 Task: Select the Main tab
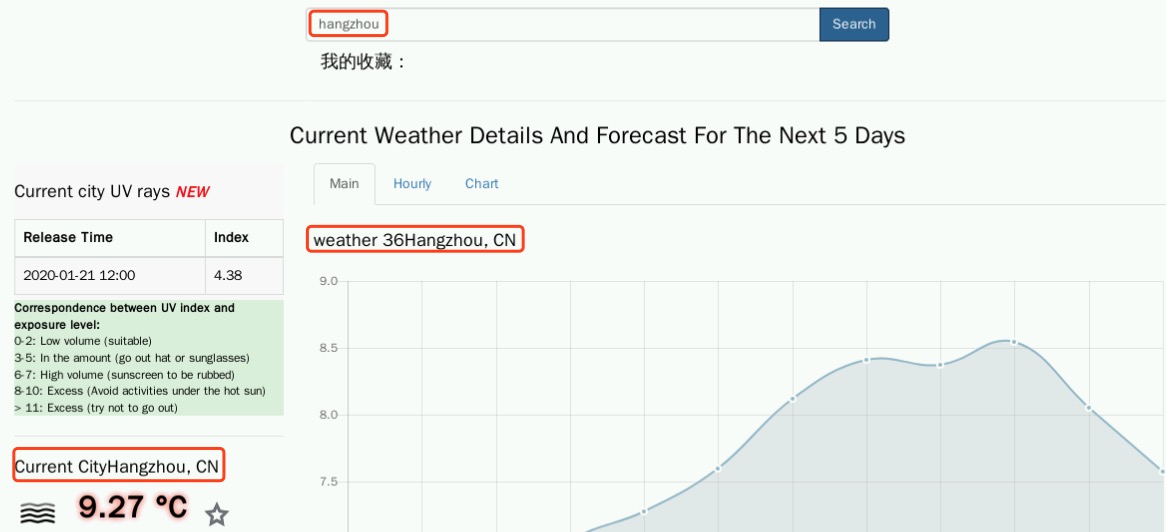tap(344, 184)
